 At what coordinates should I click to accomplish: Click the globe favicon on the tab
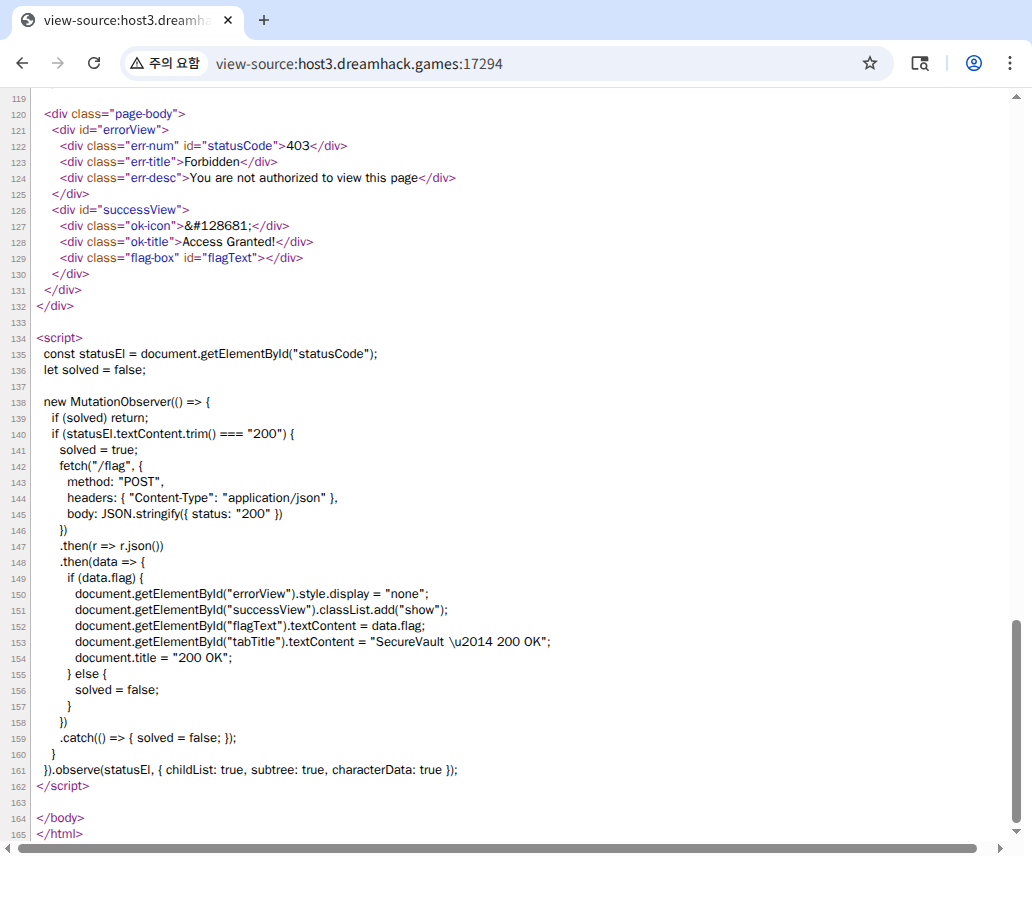click(x=28, y=20)
